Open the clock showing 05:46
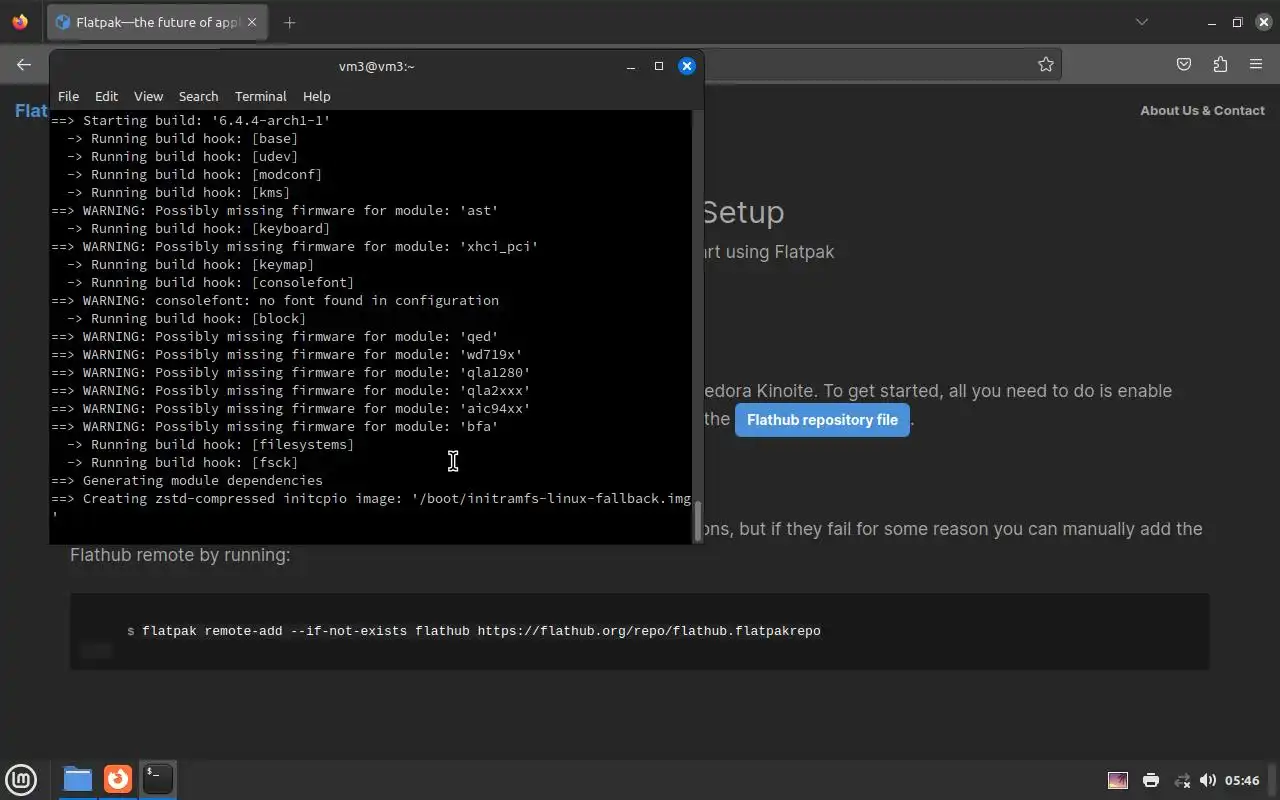The width and height of the screenshot is (1280, 800). [x=1242, y=780]
